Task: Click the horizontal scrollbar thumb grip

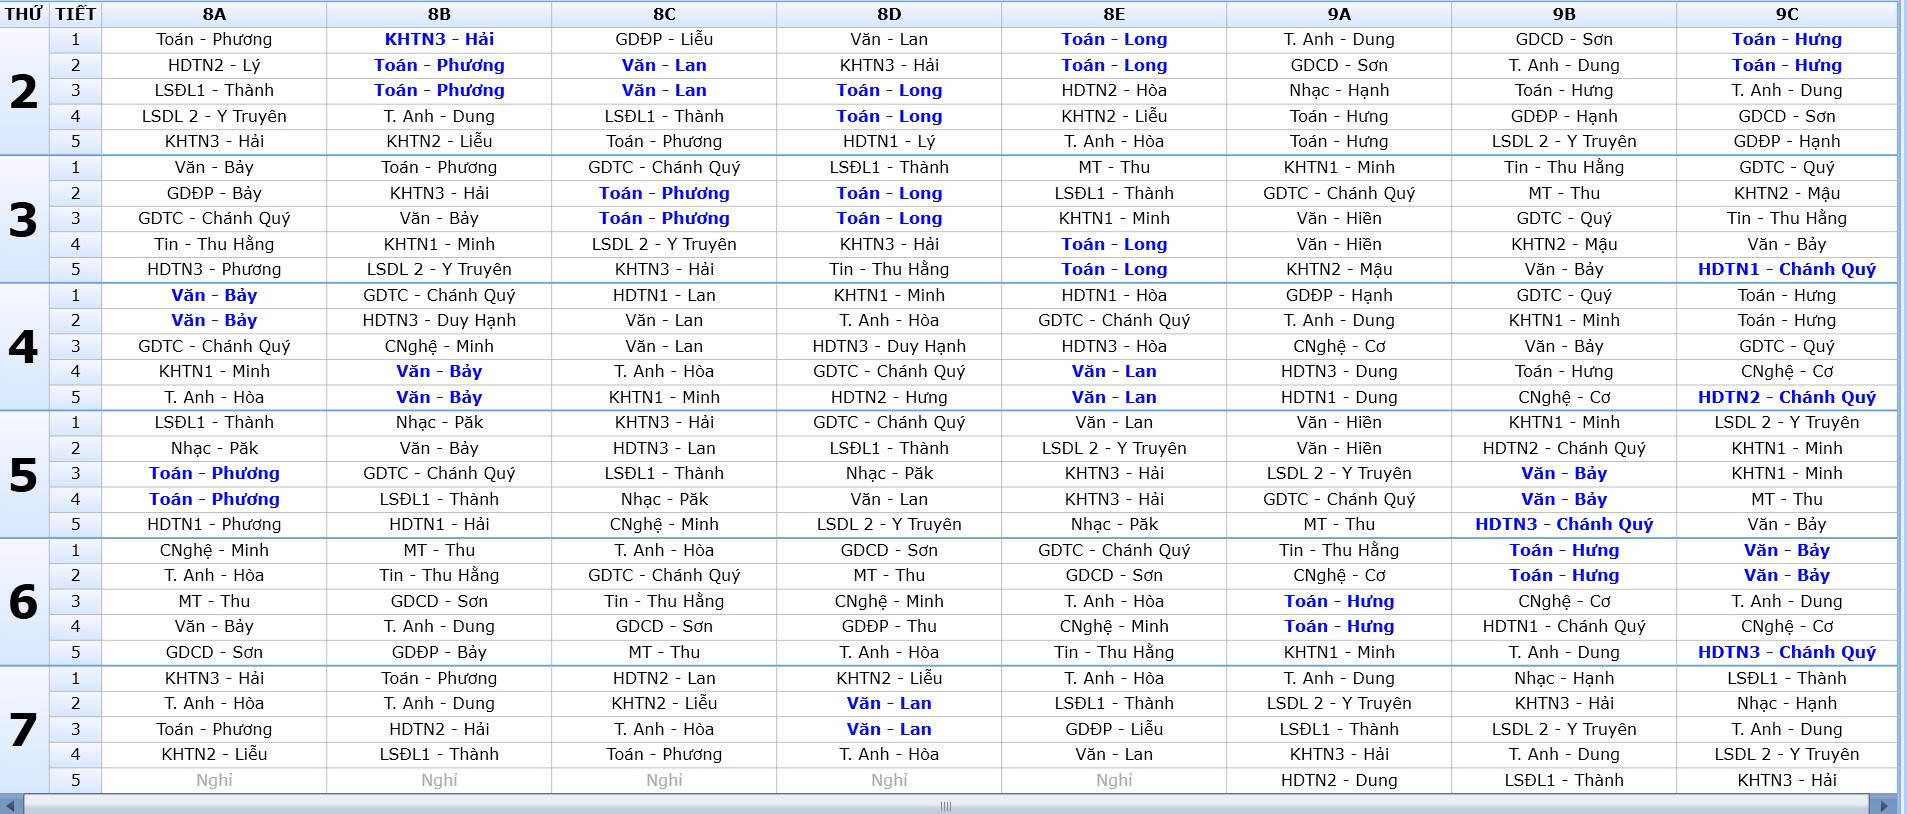Action: pos(945,805)
